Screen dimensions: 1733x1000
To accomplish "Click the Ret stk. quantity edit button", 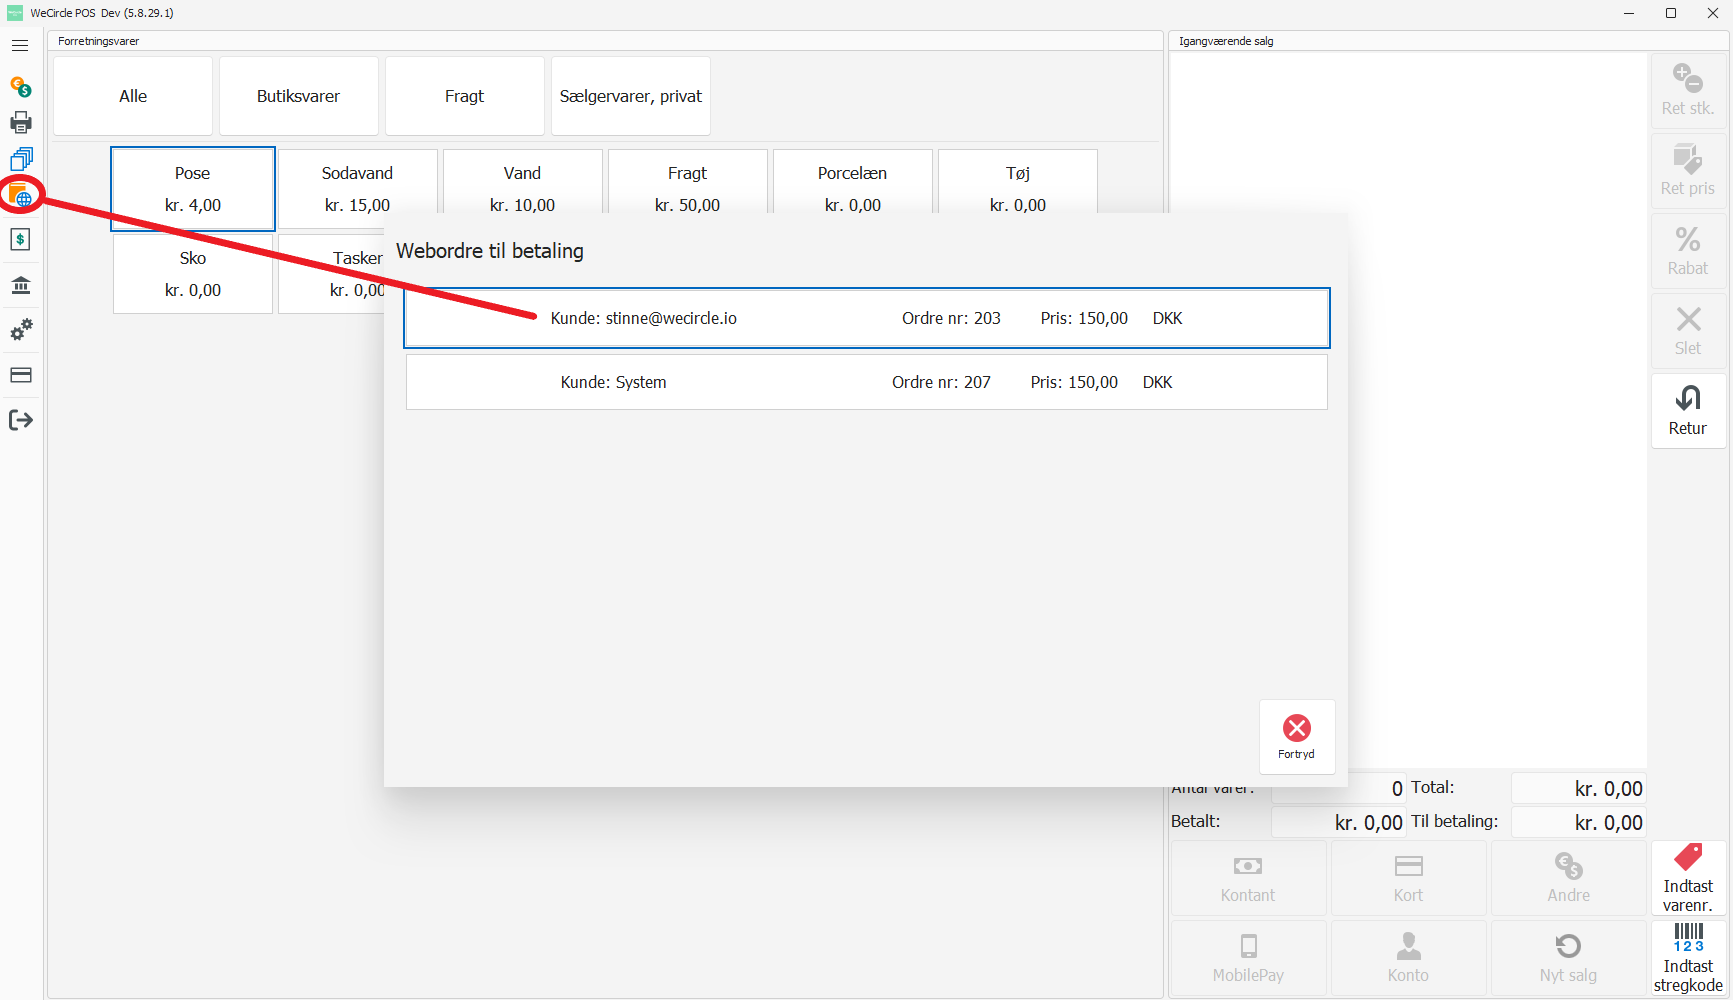I will 1688,90.
